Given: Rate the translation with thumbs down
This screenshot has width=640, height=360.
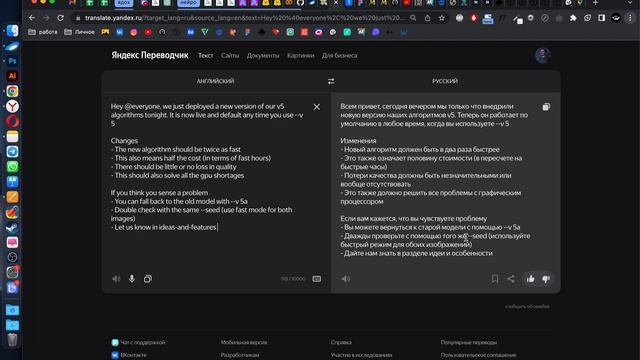Looking at the screenshot, I should pyautogui.click(x=546, y=279).
